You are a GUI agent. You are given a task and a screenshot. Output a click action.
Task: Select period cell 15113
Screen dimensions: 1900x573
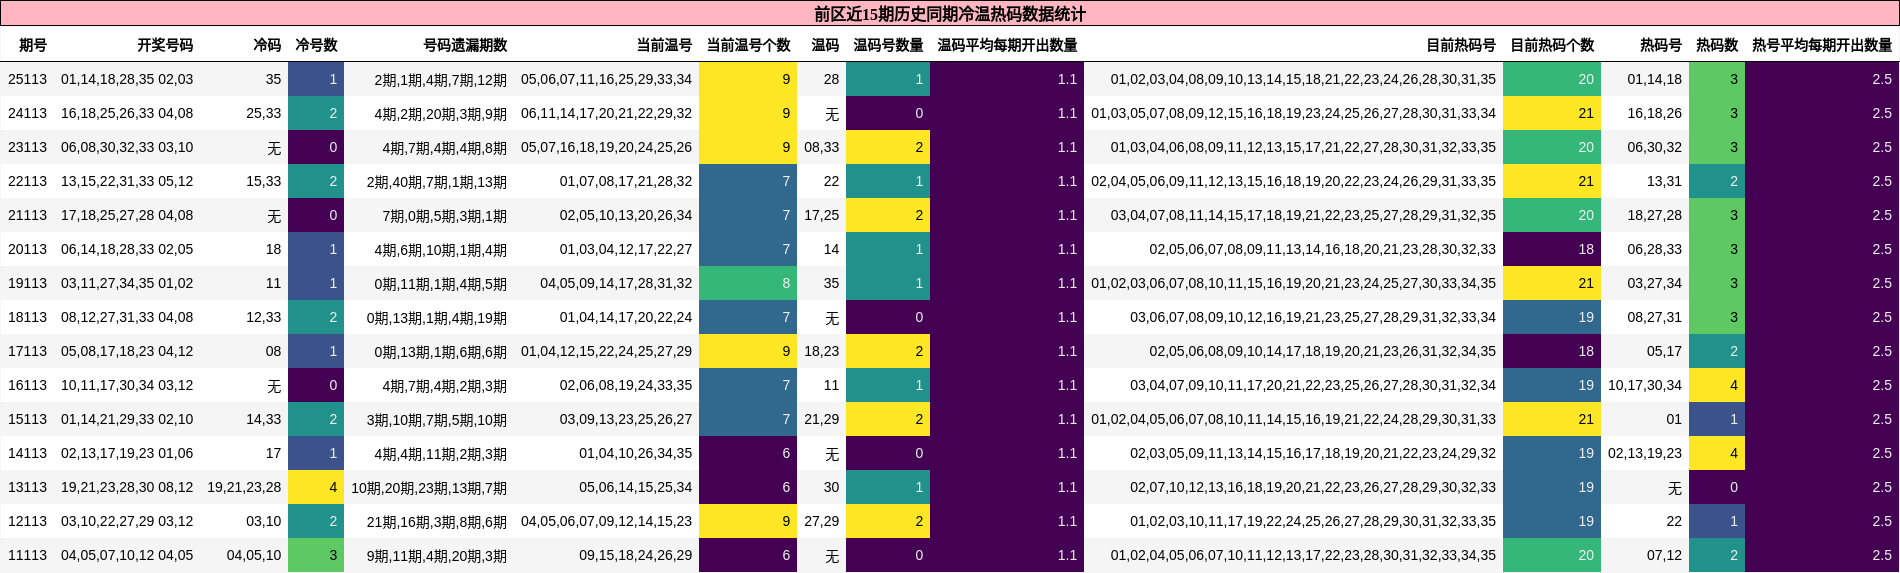pos(27,419)
